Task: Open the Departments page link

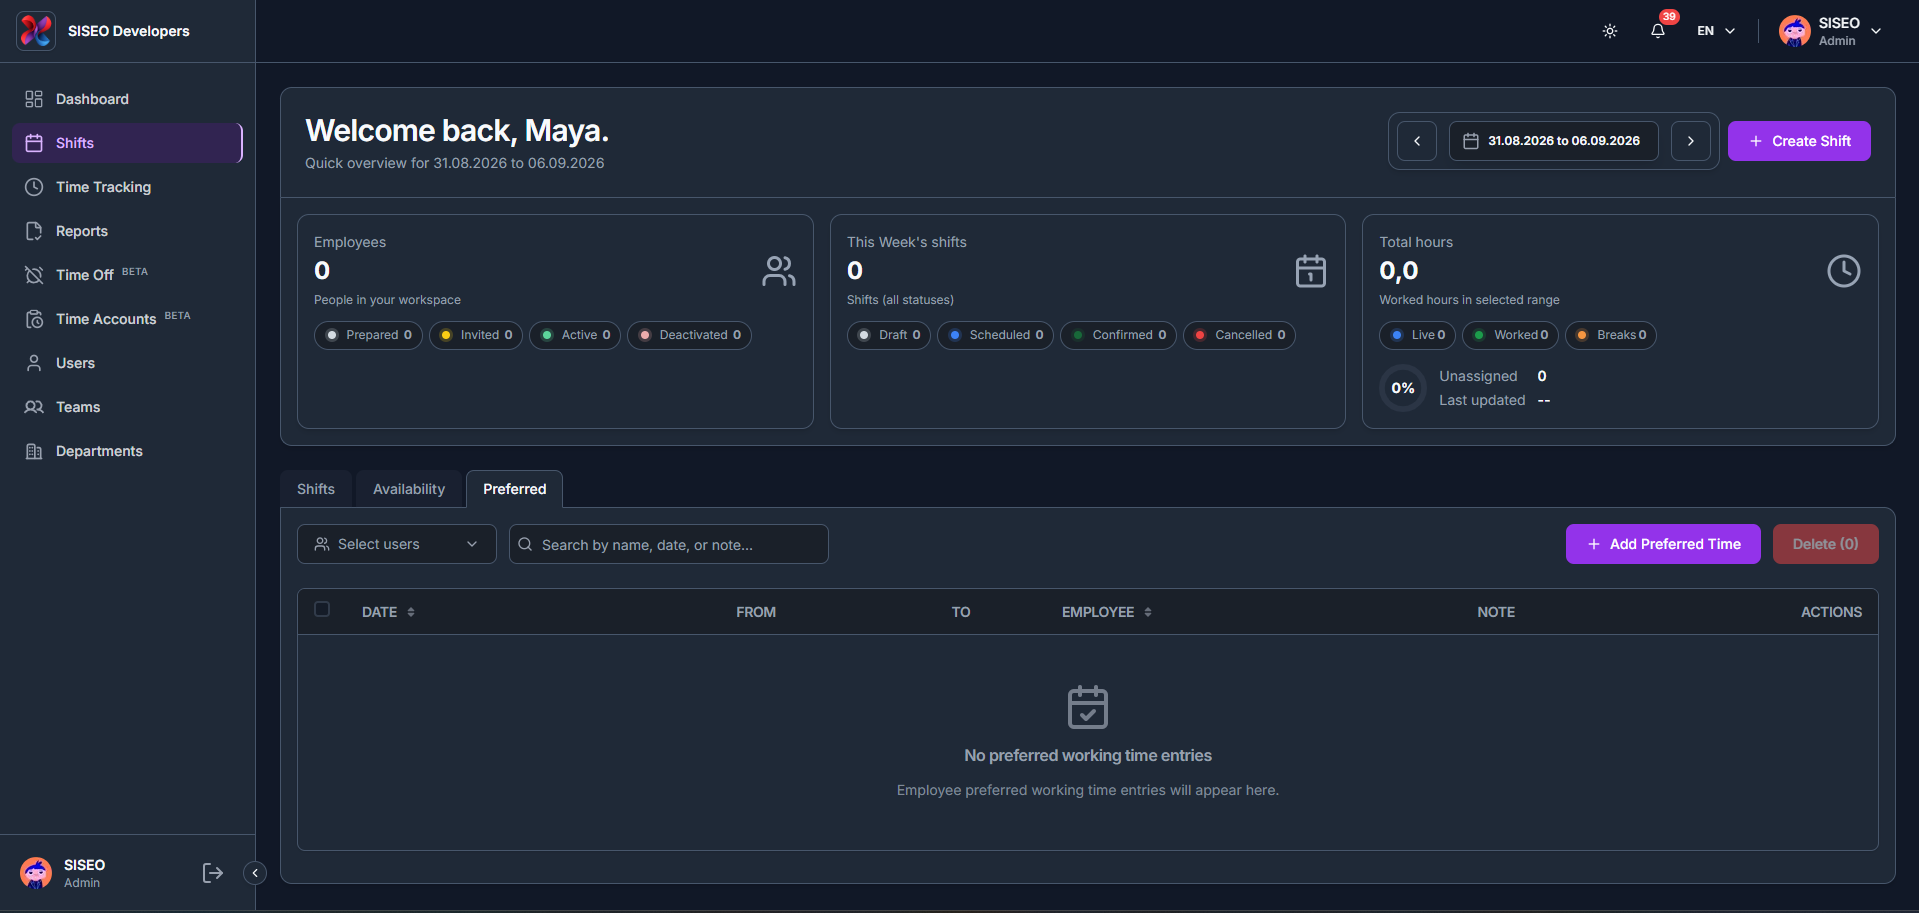Action: click(127, 451)
